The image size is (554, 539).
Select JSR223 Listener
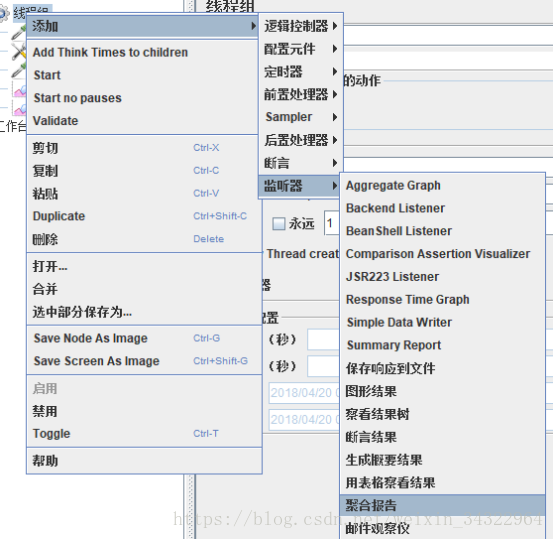pos(443,277)
